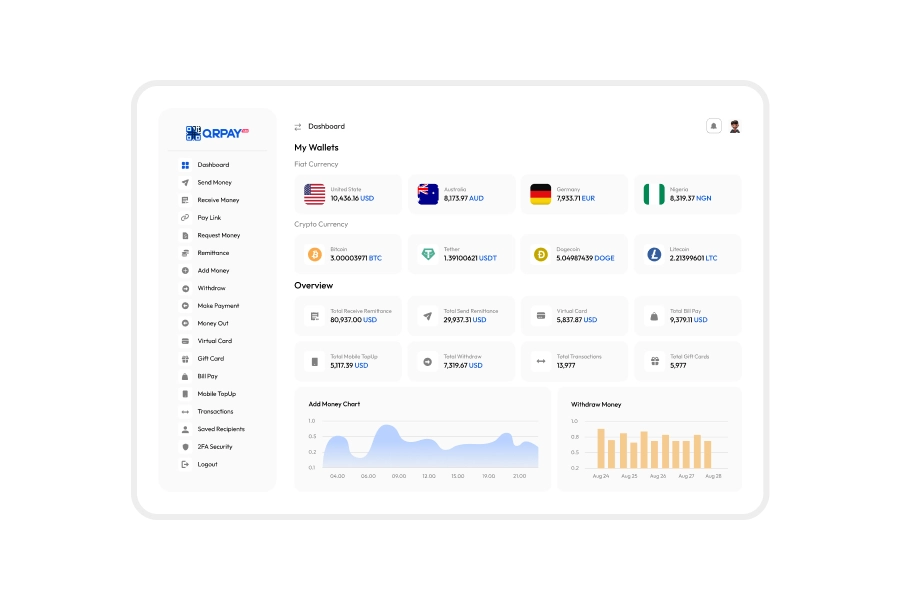
Task: Click the Add Money Chart area graph
Action: 430,450
